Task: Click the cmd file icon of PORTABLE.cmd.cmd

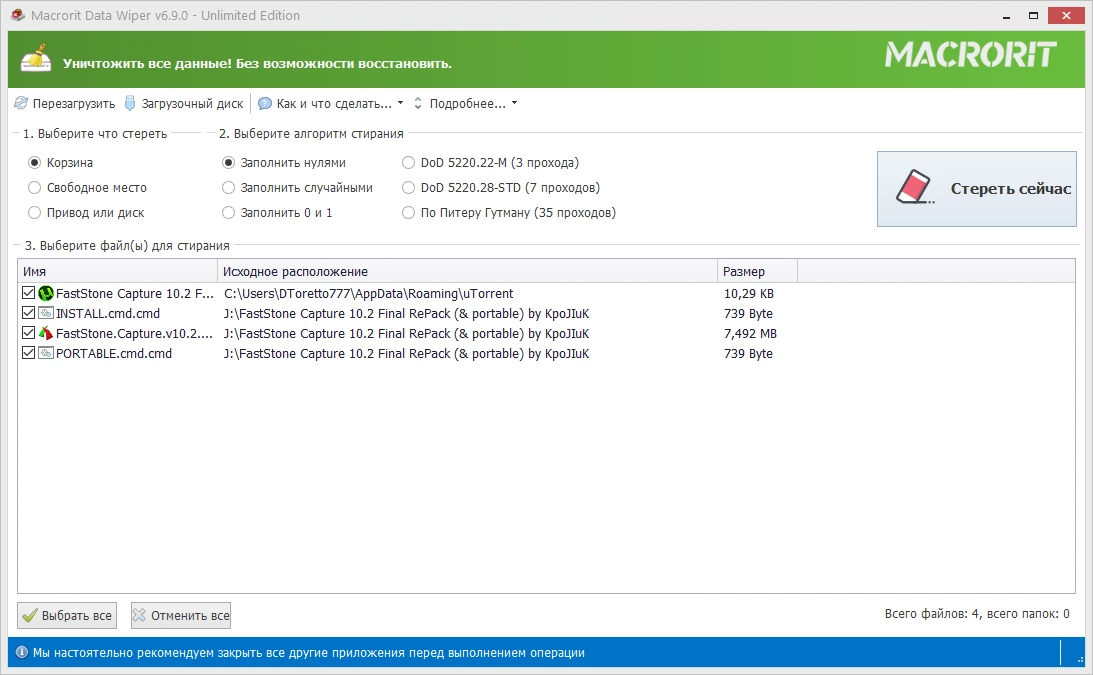Action: pyautogui.click(x=46, y=353)
